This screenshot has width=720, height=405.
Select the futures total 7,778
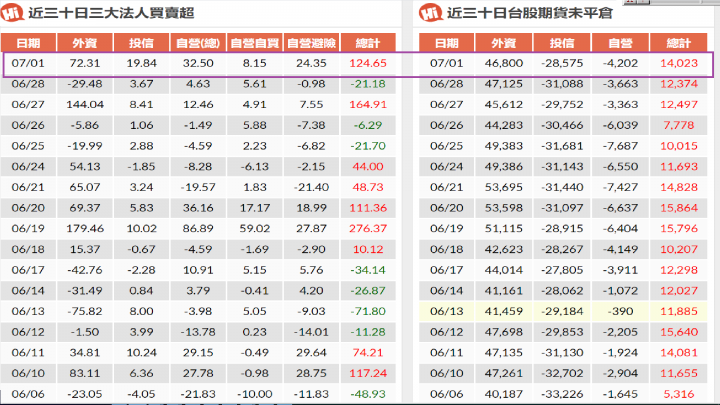point(679,125)
